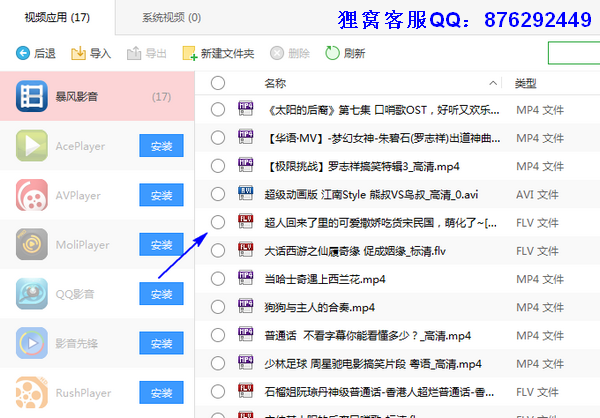The height and width of the screenshot is (418, 600).
Task: Click MP4 icon of 太阳的后裔 file
Action: pyautogui.click(x=246, y=109)
